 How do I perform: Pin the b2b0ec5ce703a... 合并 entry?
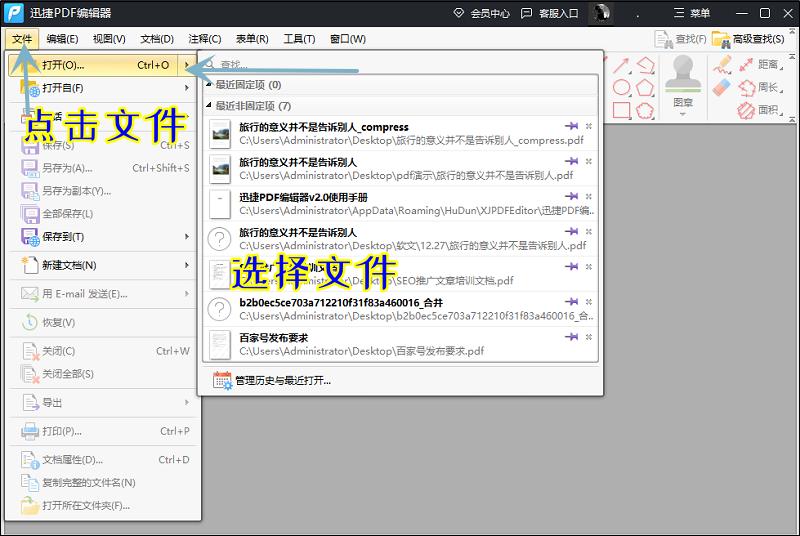tap(572, 301)
